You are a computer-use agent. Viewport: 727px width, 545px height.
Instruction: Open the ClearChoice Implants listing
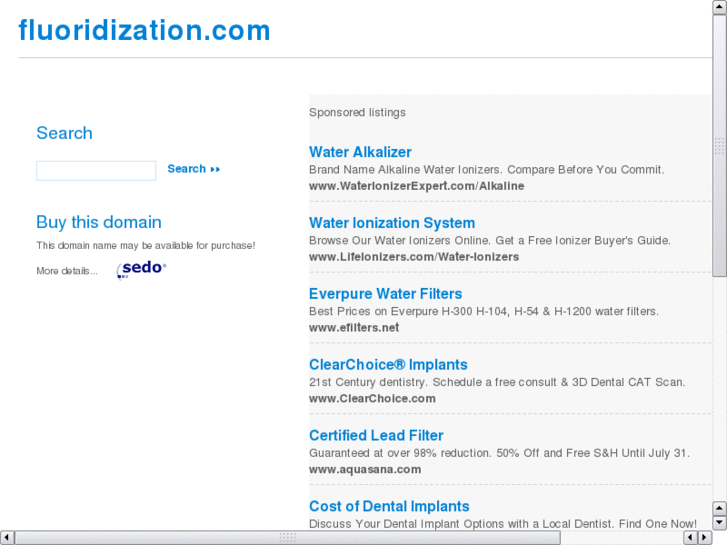click(x=388, y=365)
